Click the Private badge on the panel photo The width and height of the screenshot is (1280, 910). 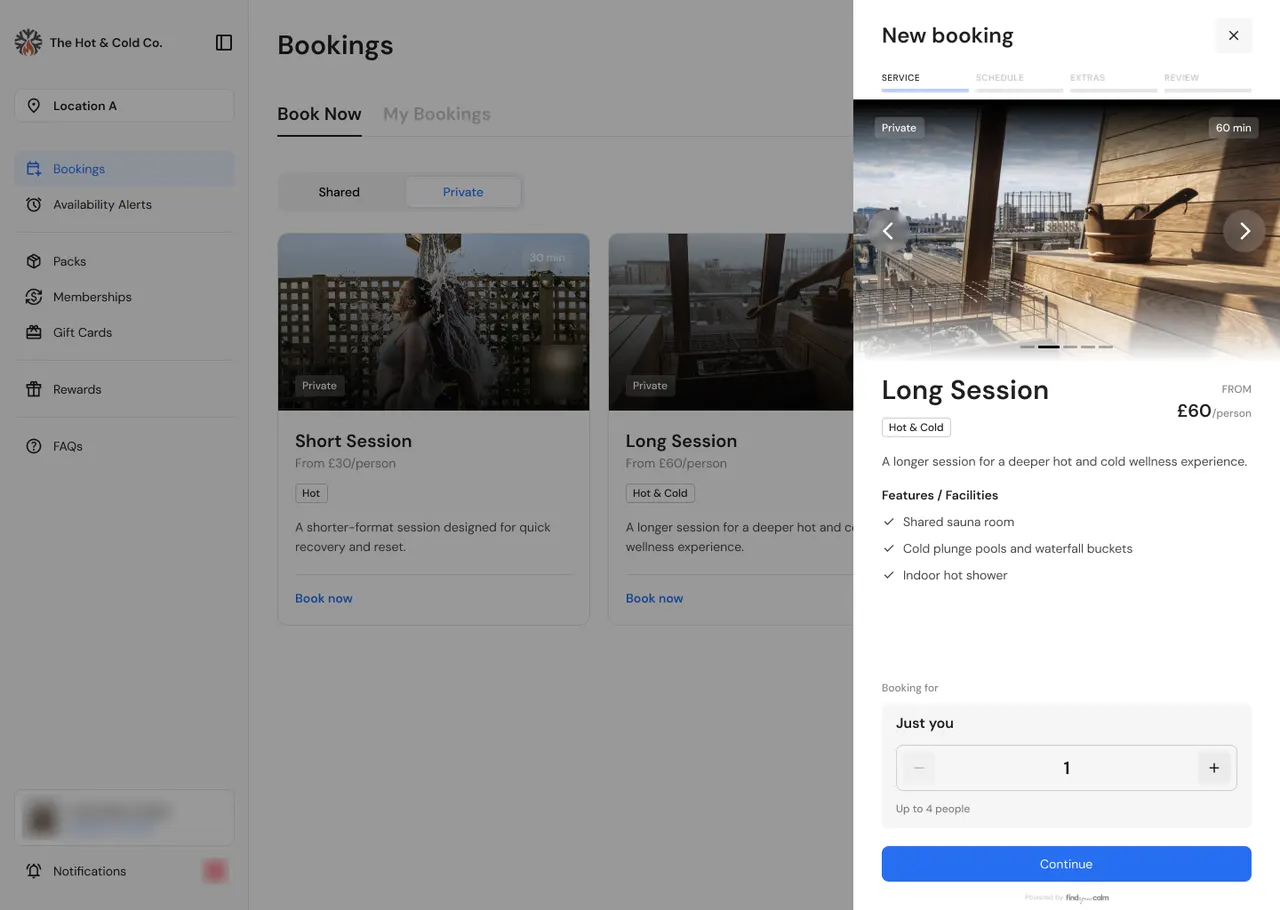point(899,128)
